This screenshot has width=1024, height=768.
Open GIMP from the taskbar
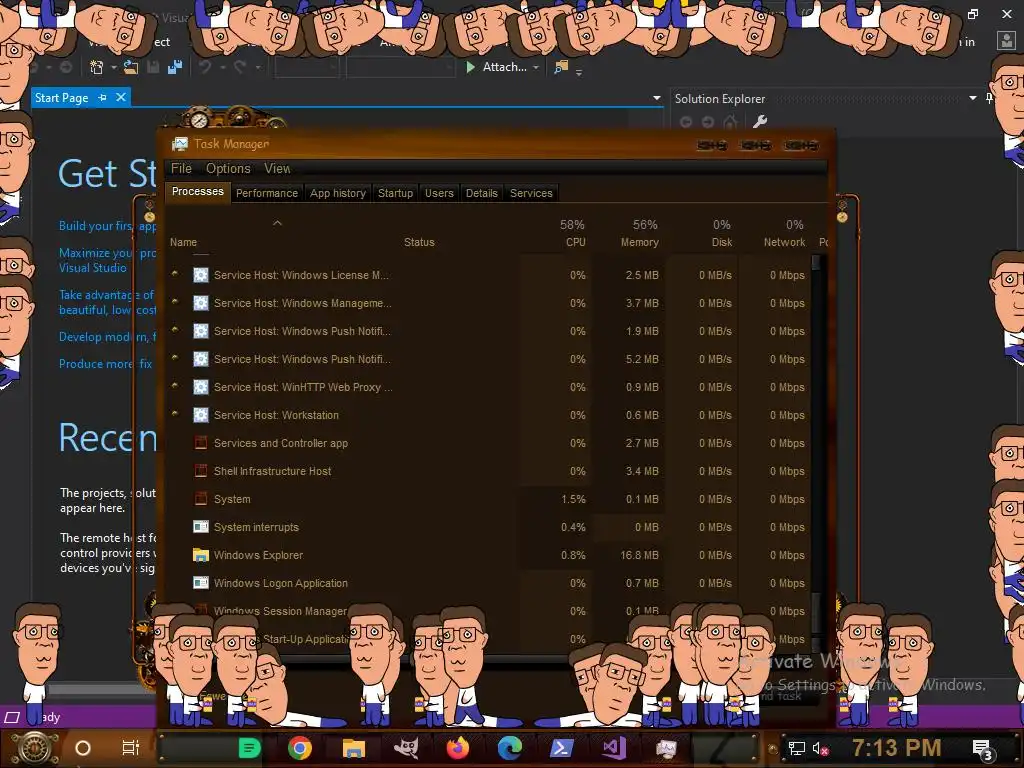click(x=406, y=748)
